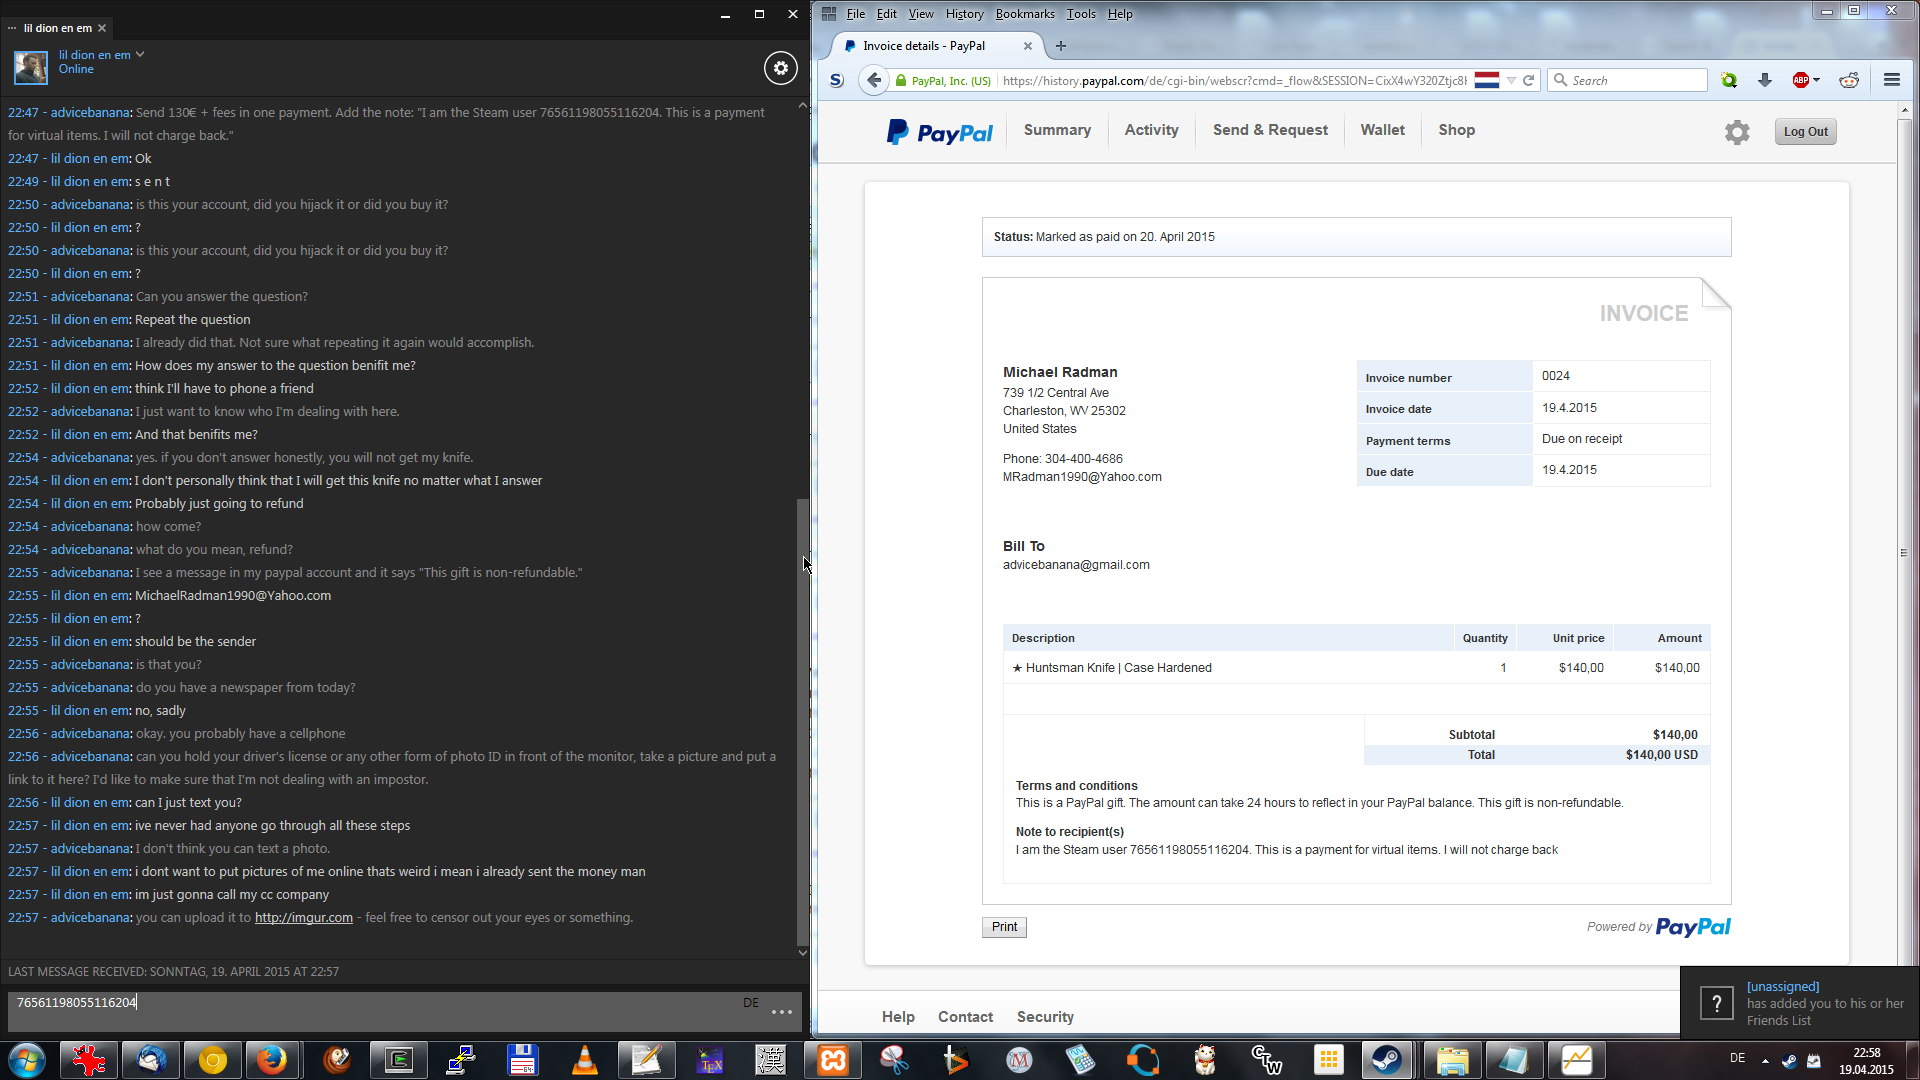The image size is (1920, 1080).
Task: Expand the Adblock Plus dropdown arrow
Action: pos(1817,80)
